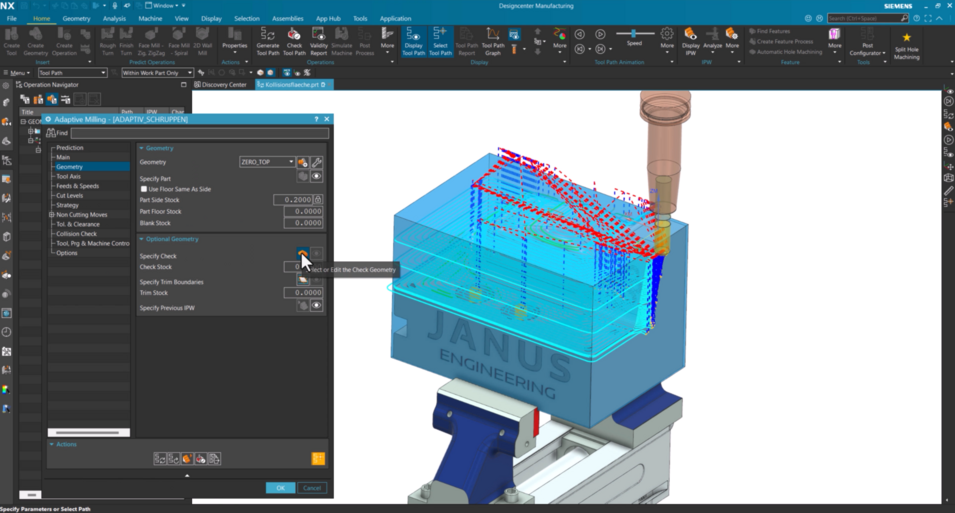
Task: Open the Validity Report
Action: [319, 41]
